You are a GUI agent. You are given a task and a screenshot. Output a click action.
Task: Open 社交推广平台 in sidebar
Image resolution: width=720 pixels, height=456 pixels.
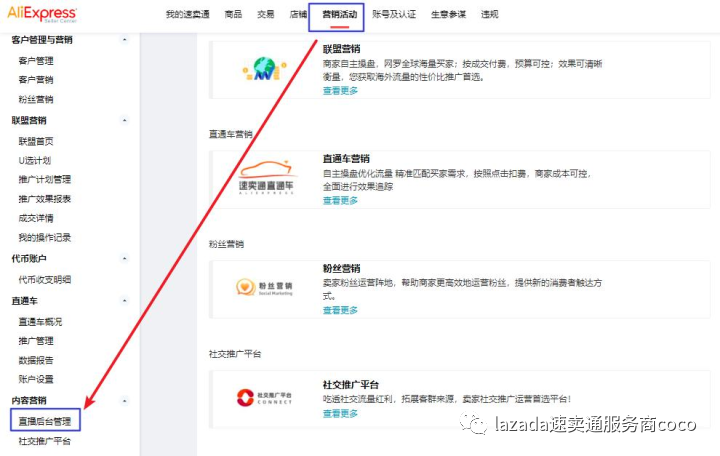[x=45, y=441]
